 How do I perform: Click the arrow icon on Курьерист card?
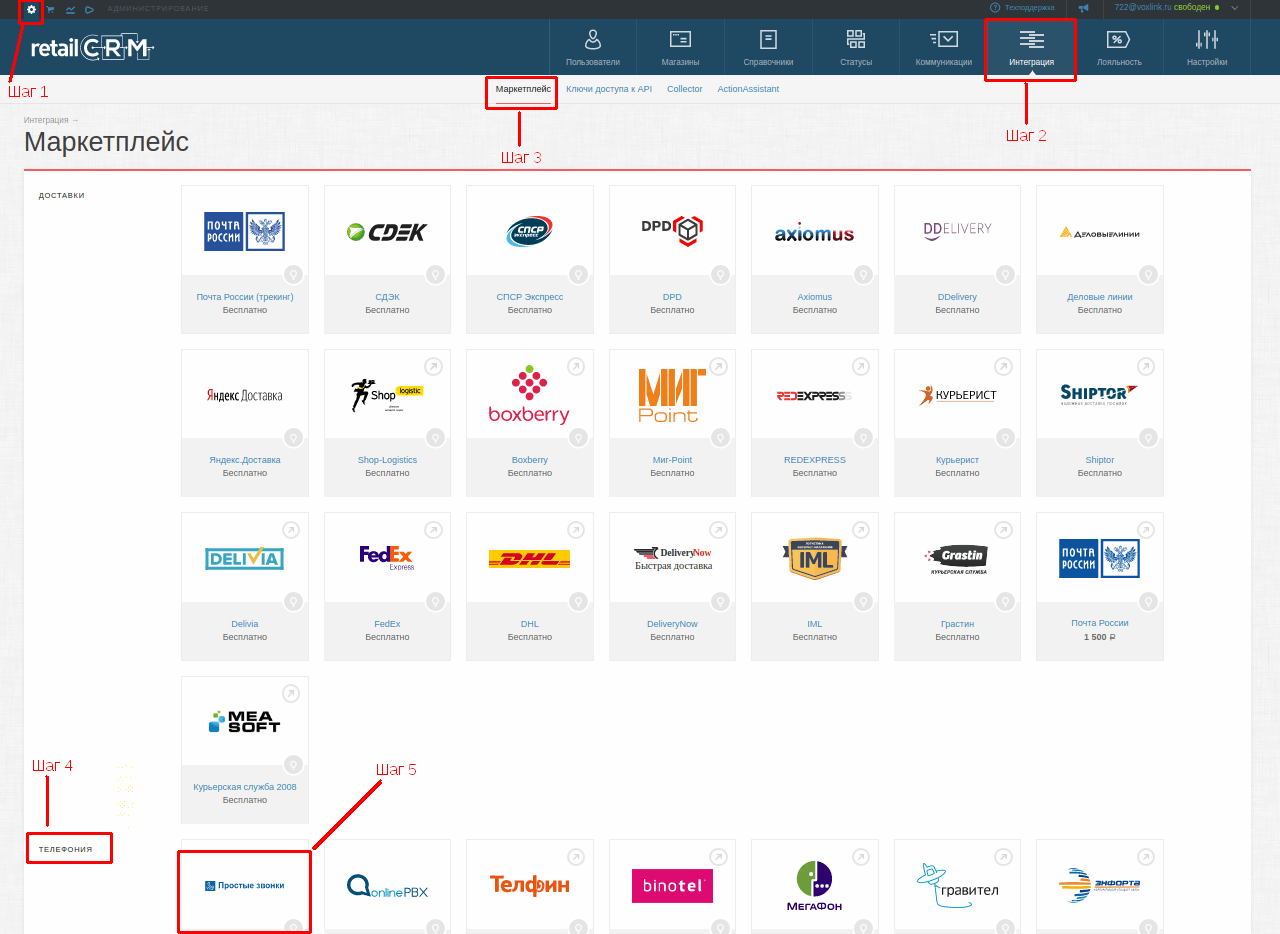pos(1003,366)
